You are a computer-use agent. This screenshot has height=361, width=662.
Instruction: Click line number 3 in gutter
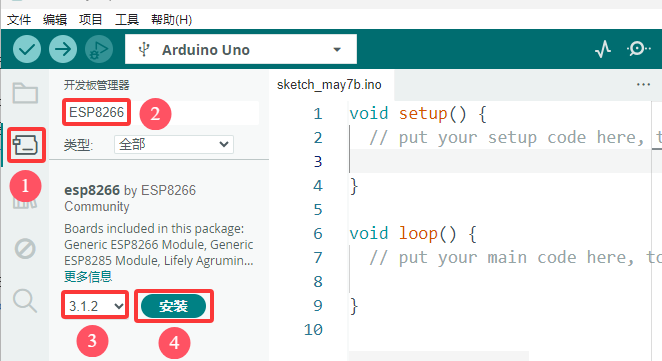pyautogui.click(x=318, y=161)
